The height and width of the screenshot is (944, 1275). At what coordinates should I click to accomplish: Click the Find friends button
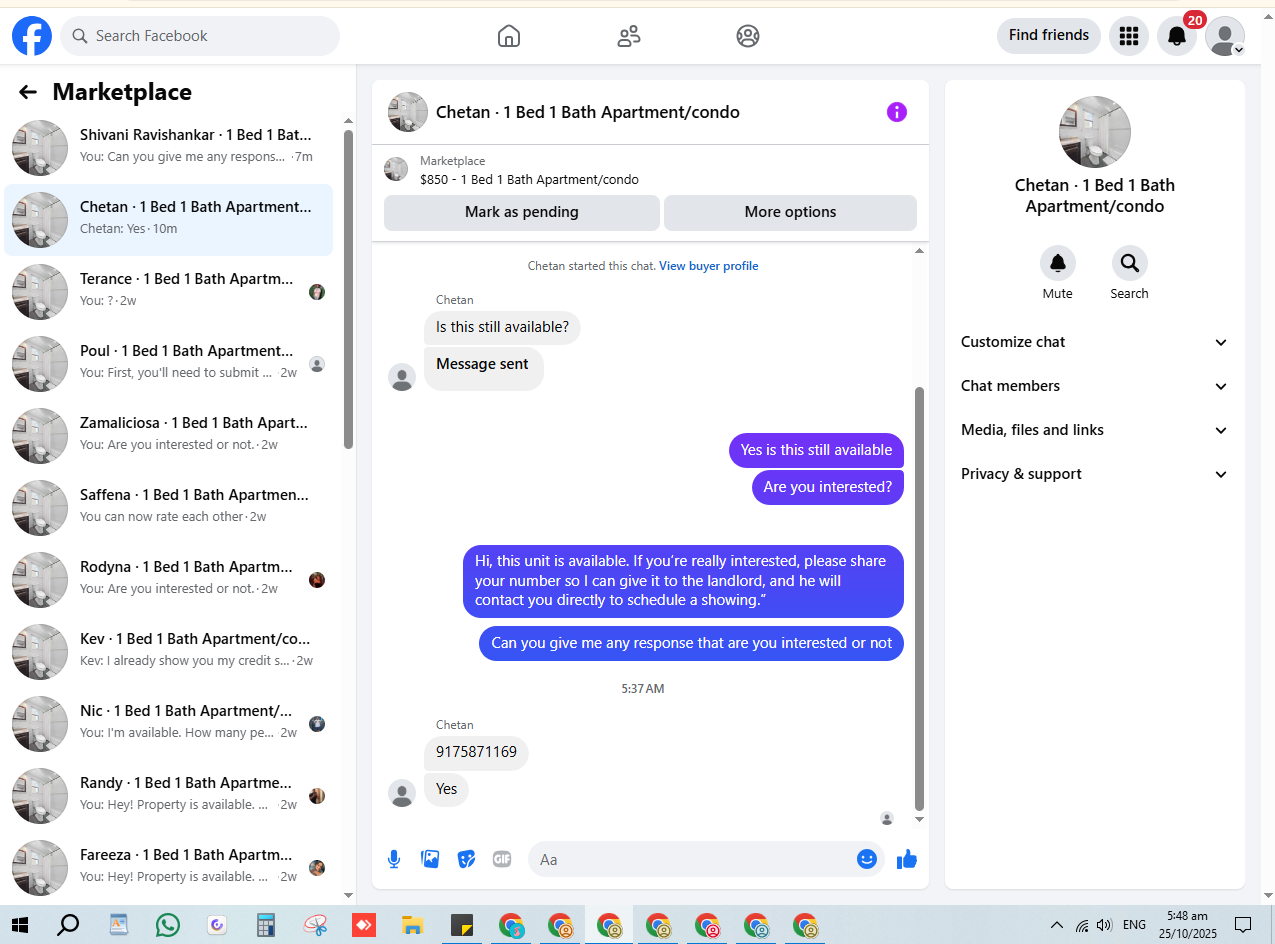pos(1049,36)
